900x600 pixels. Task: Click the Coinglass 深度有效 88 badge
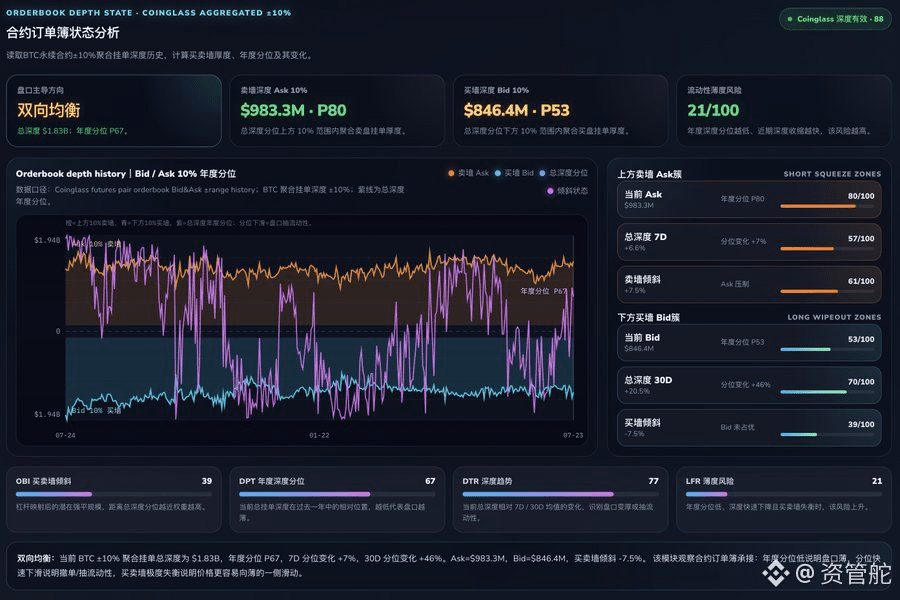tap(835, 19)
